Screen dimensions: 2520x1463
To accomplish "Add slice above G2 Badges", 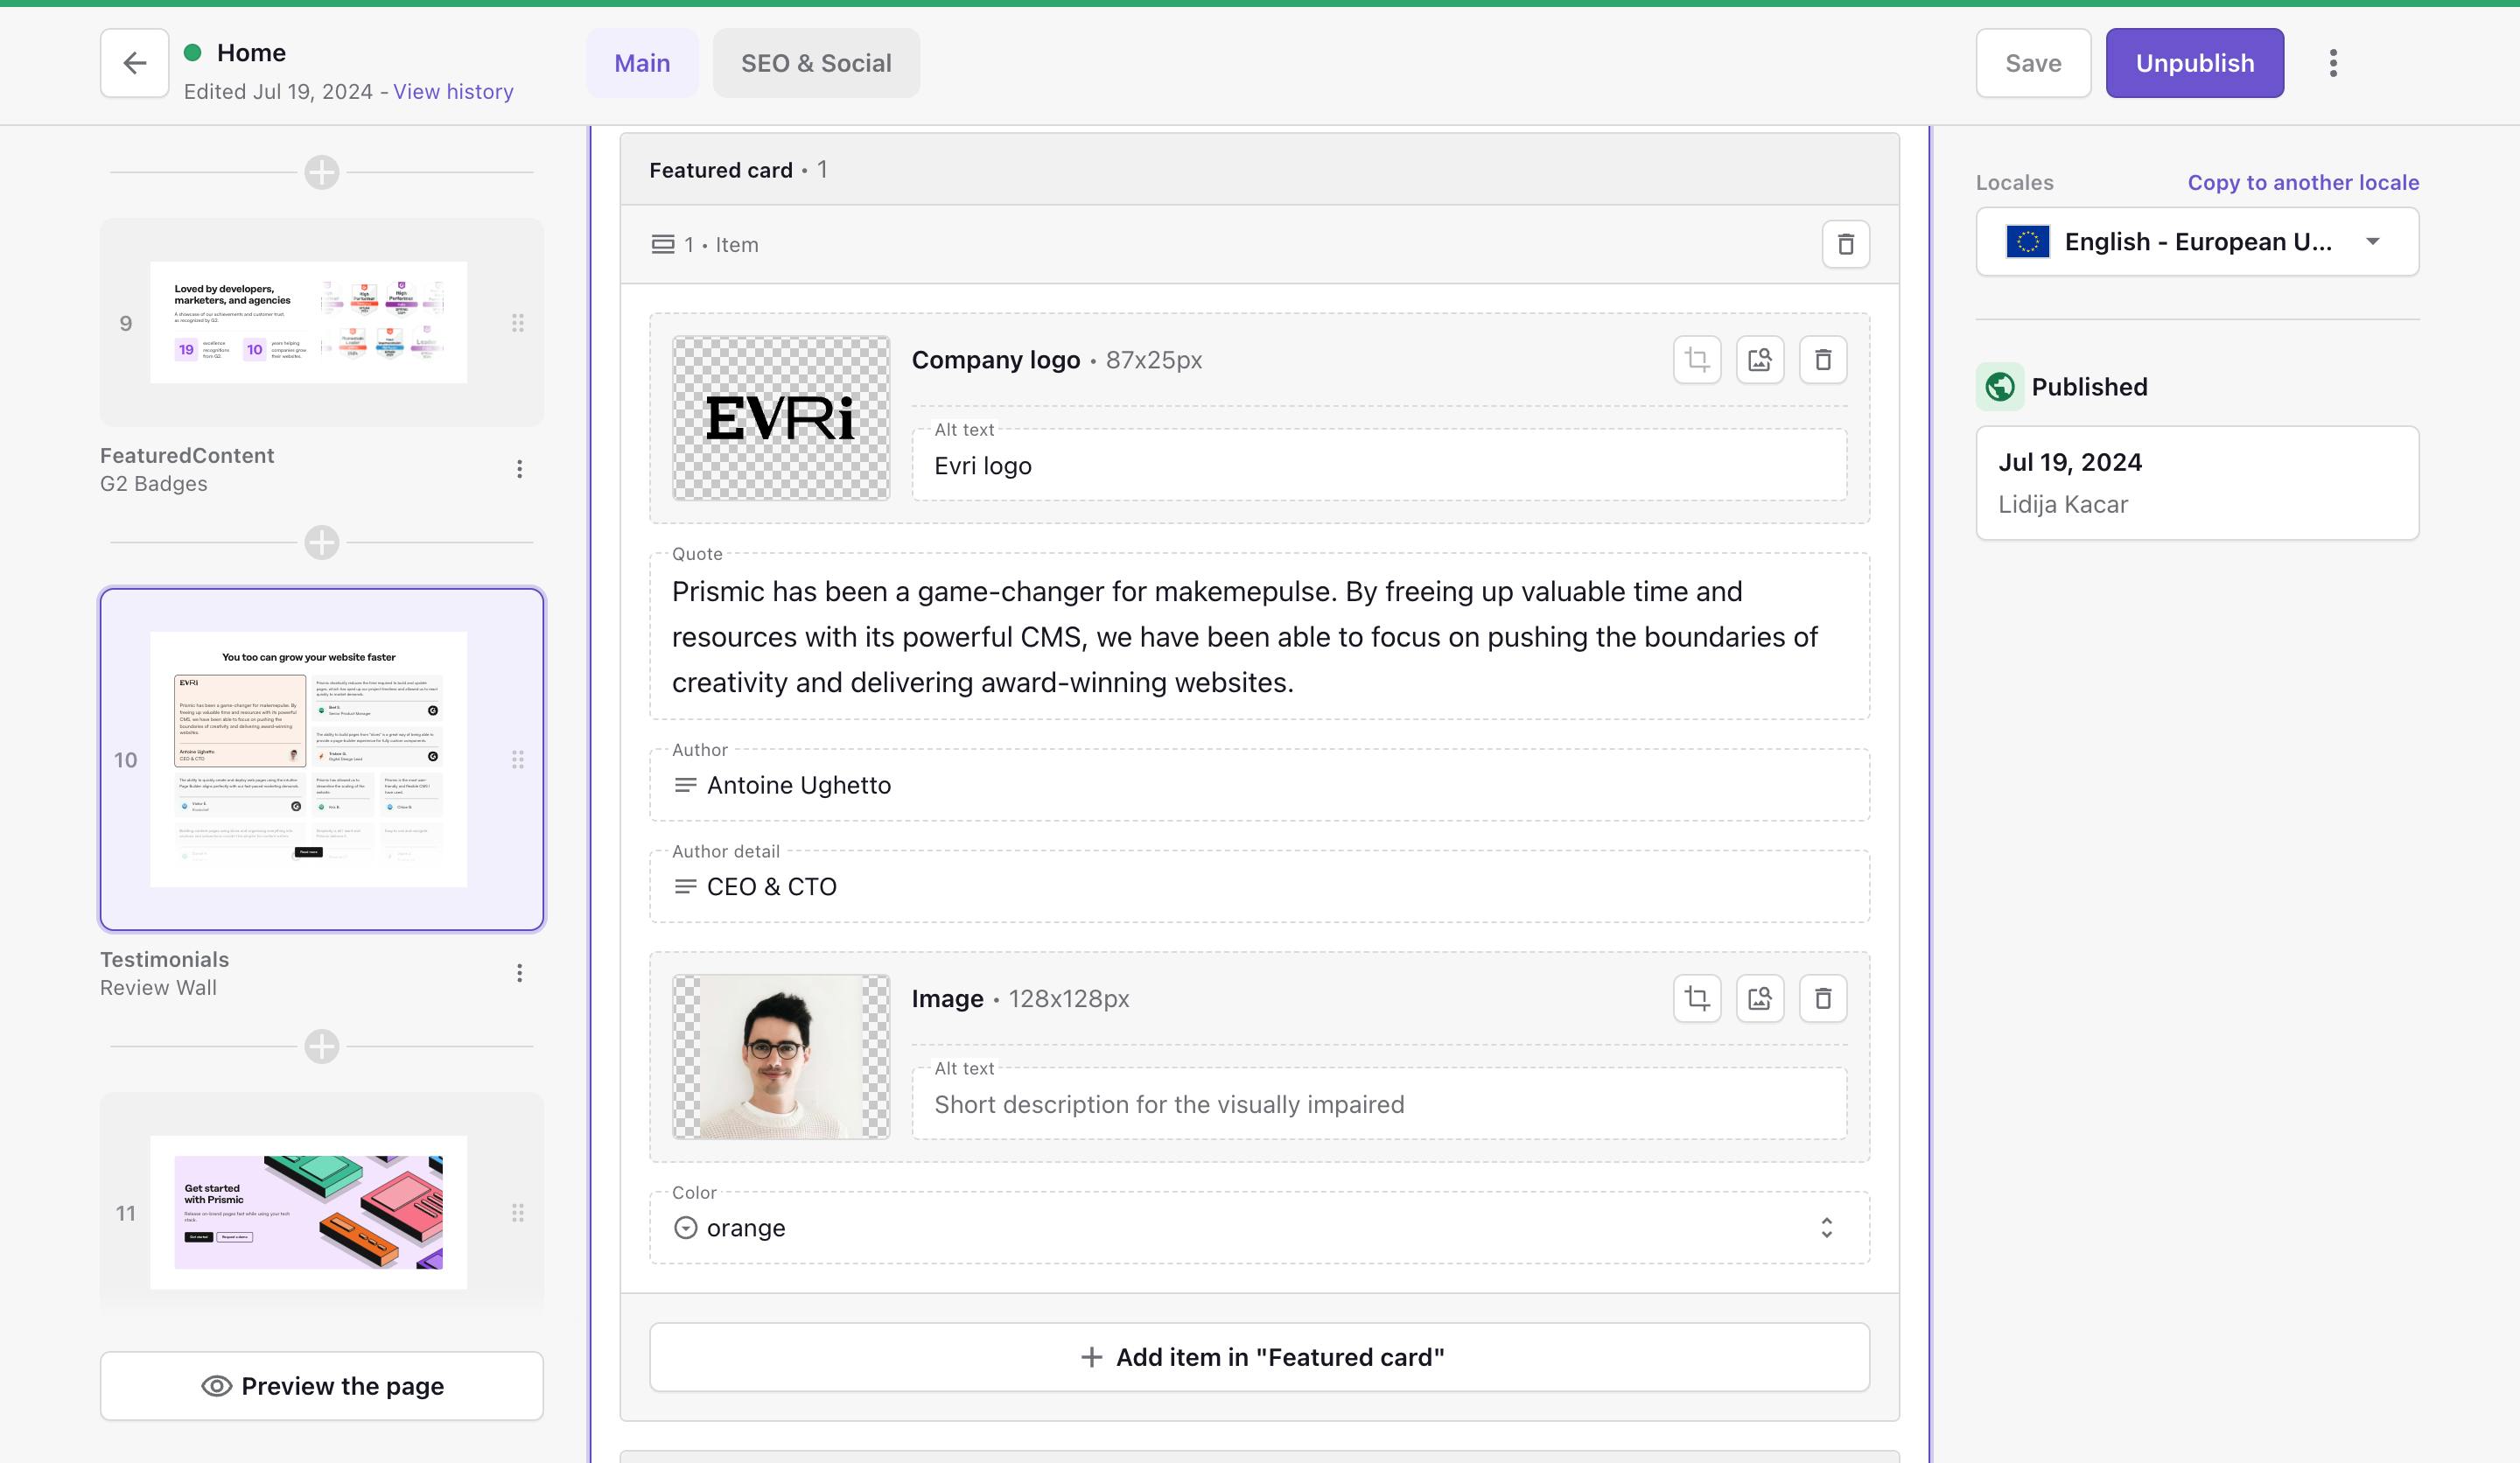I will [x=321, y=173].
